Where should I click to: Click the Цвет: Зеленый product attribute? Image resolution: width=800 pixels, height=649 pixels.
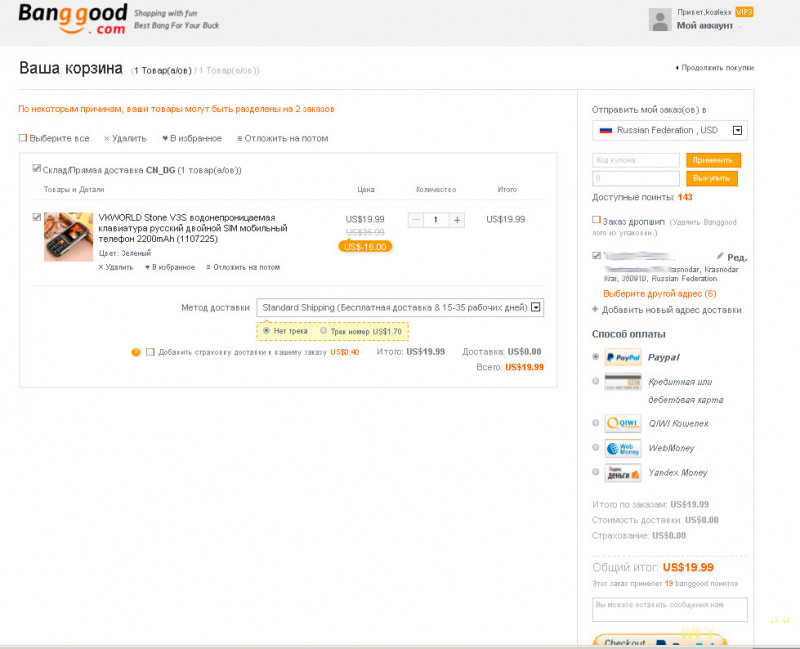click(124, 253)
